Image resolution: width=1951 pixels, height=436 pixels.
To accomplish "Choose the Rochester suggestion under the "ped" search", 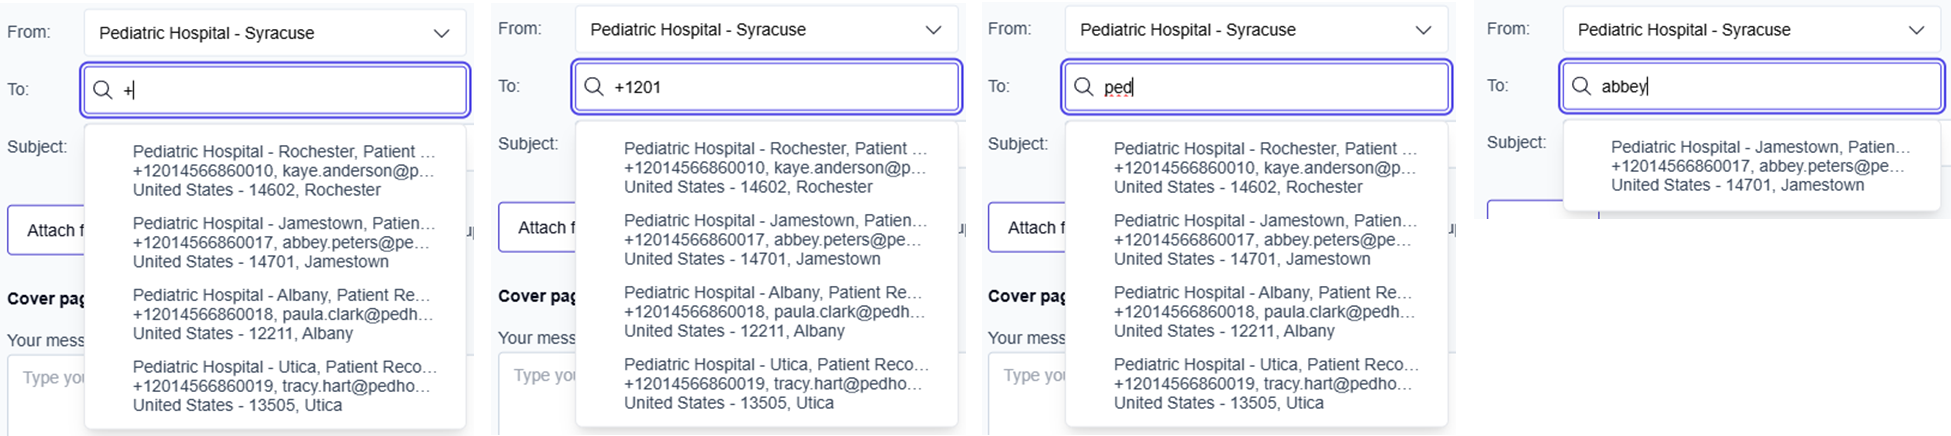I will (x=1265, y=168).
